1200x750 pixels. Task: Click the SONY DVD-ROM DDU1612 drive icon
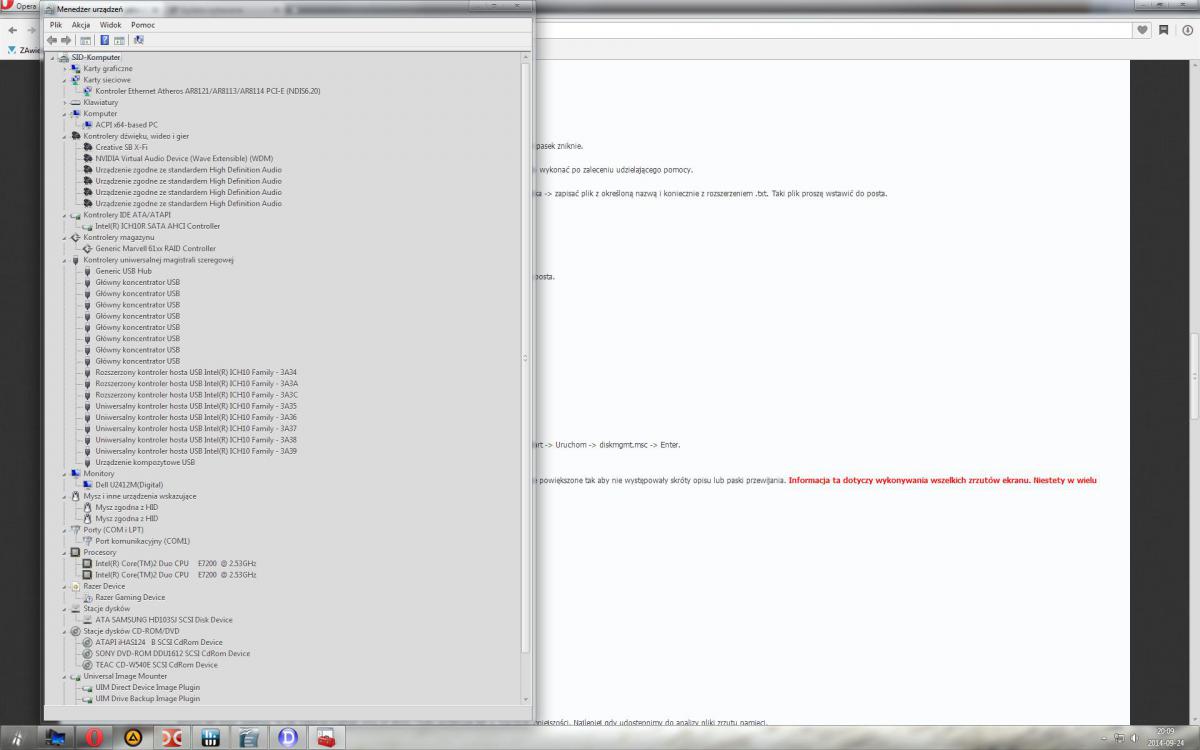tap(88, 653)
